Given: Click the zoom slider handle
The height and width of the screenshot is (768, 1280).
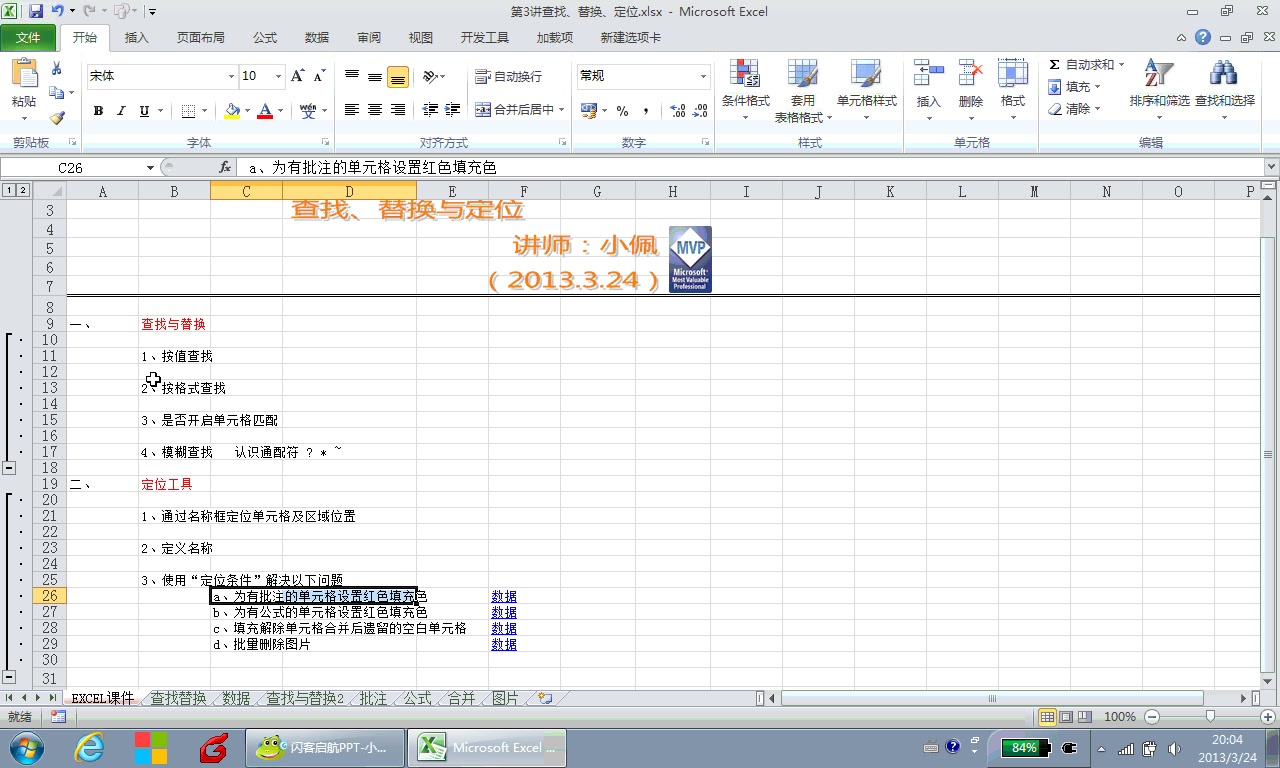Looking at the screenshot, I should (x=1210, y=717).
